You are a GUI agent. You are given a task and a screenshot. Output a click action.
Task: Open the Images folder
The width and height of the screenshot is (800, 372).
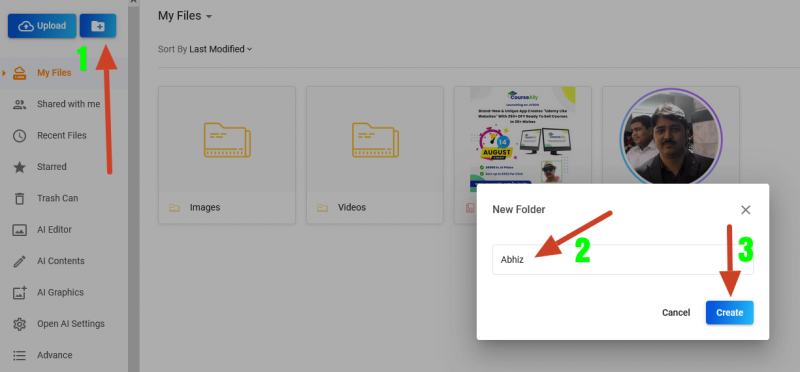coord(227,155)
